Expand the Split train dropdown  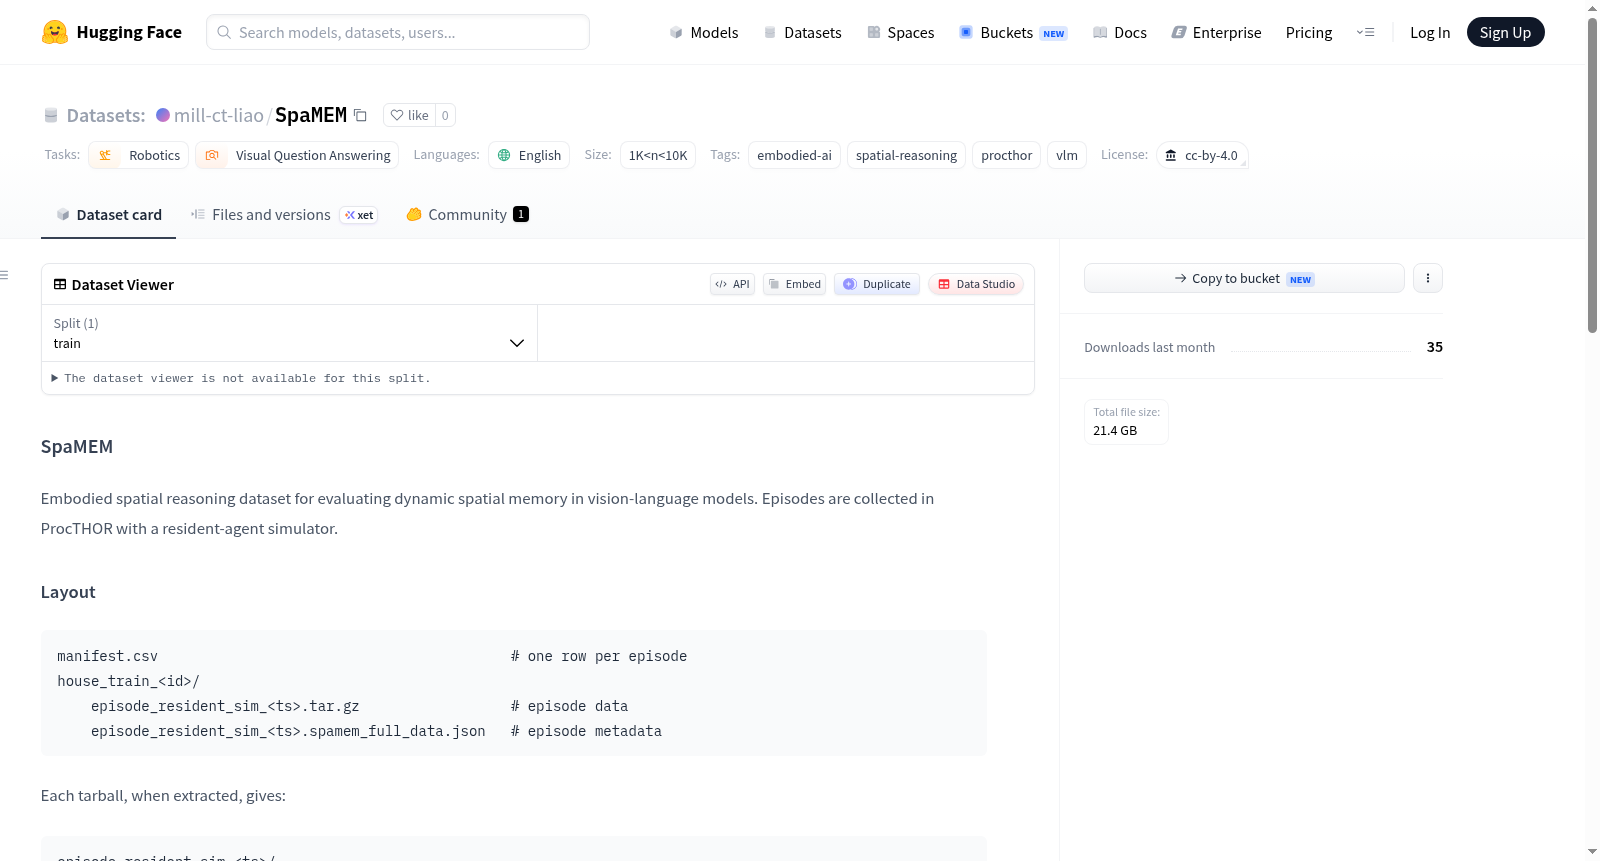tap(289, 333)
